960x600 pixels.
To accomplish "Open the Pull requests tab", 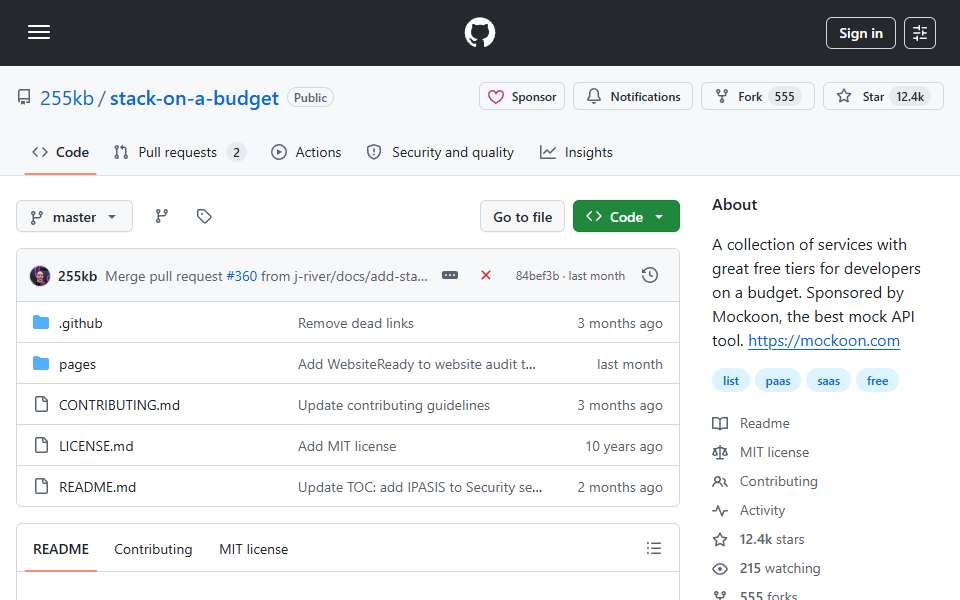I will pos(179,152).
